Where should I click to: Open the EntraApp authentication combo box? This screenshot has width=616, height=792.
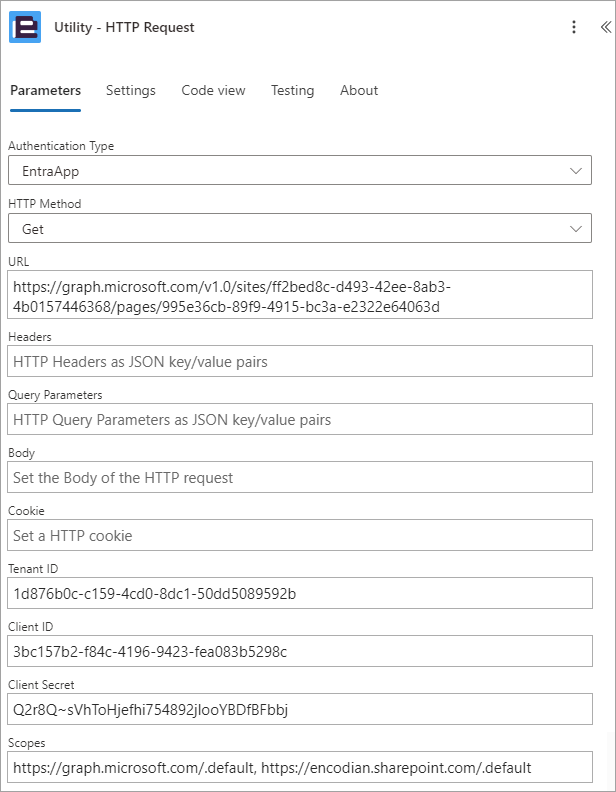pyautogui.click(x=300, y=170)
